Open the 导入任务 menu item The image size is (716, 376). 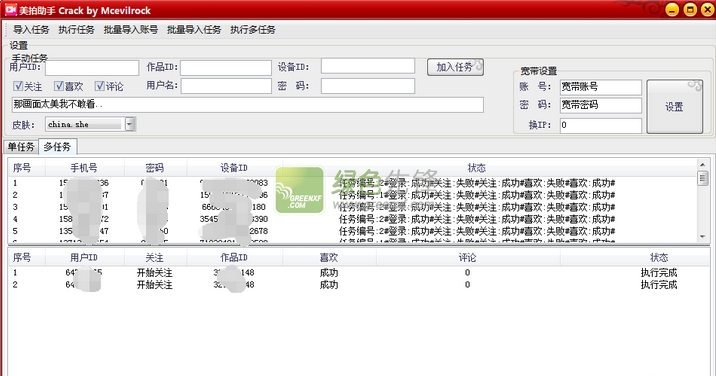[x=31, y=30]
